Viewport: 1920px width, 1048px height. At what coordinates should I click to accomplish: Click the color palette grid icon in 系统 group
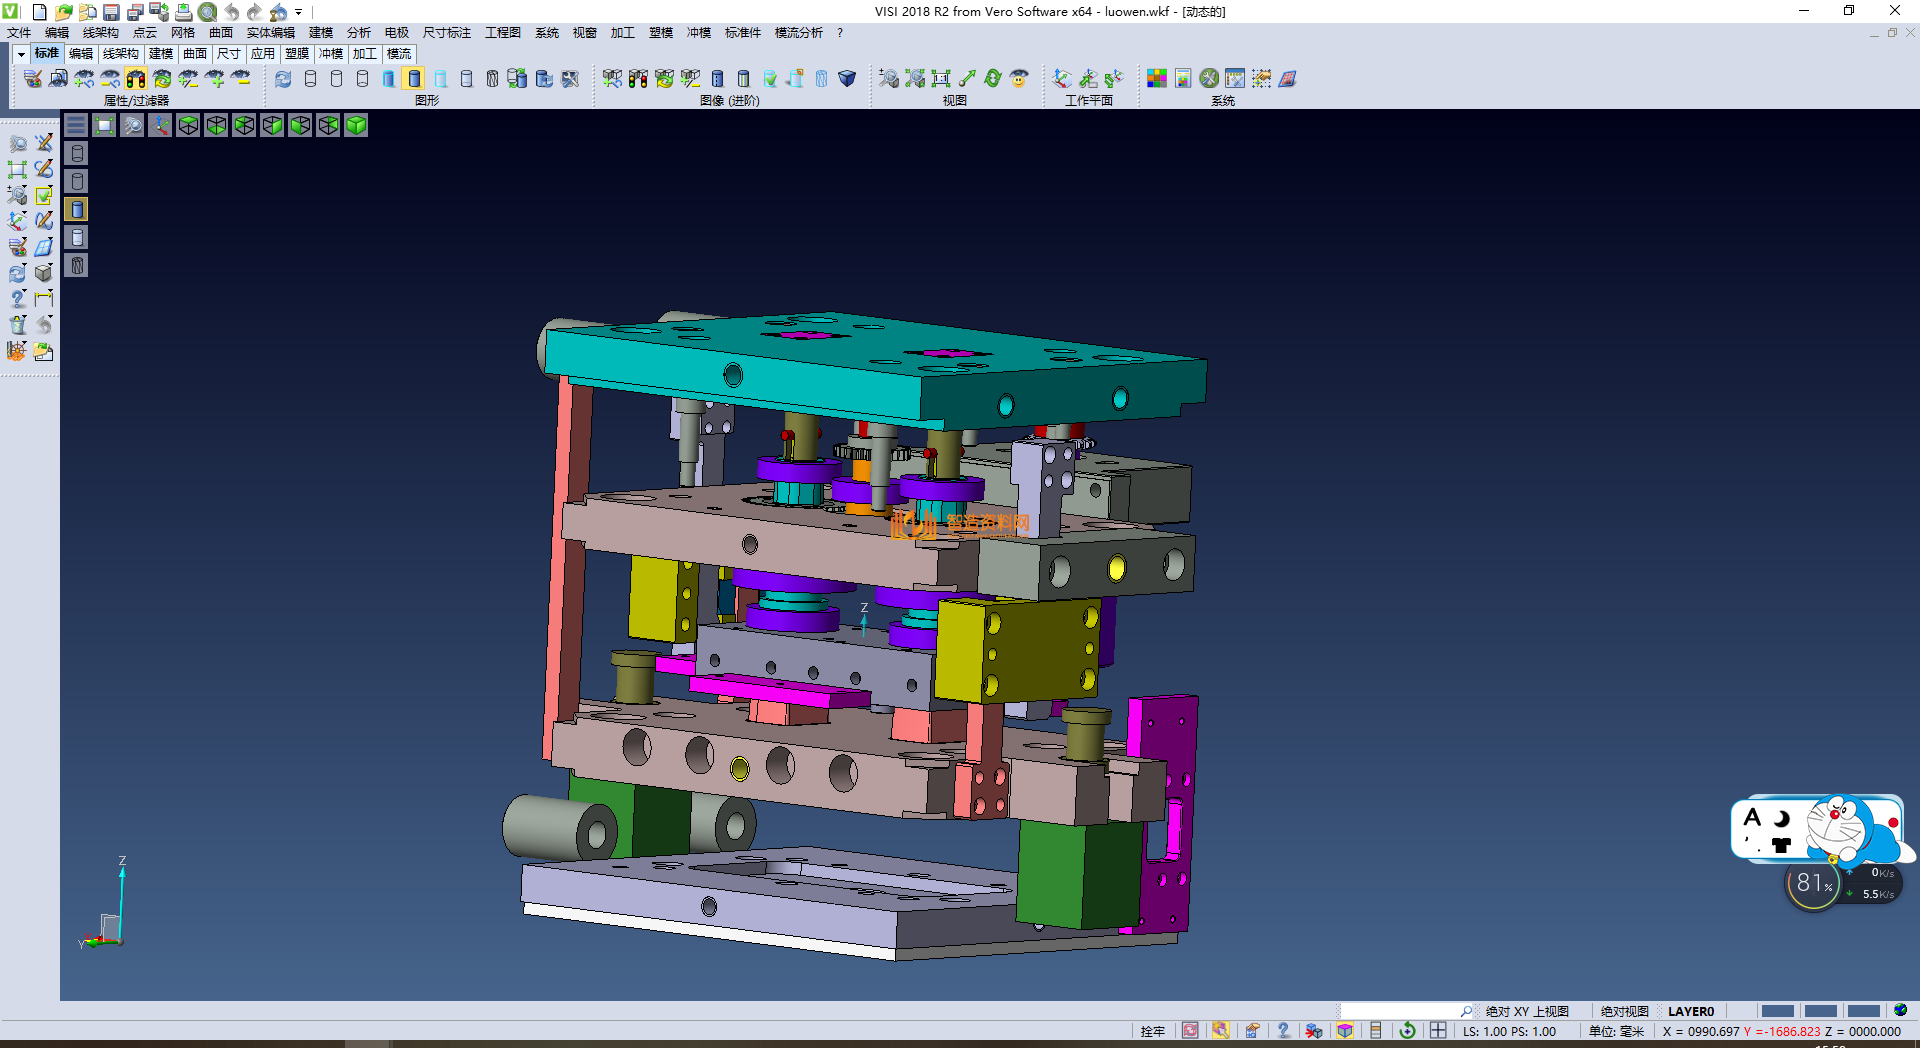1157,79
